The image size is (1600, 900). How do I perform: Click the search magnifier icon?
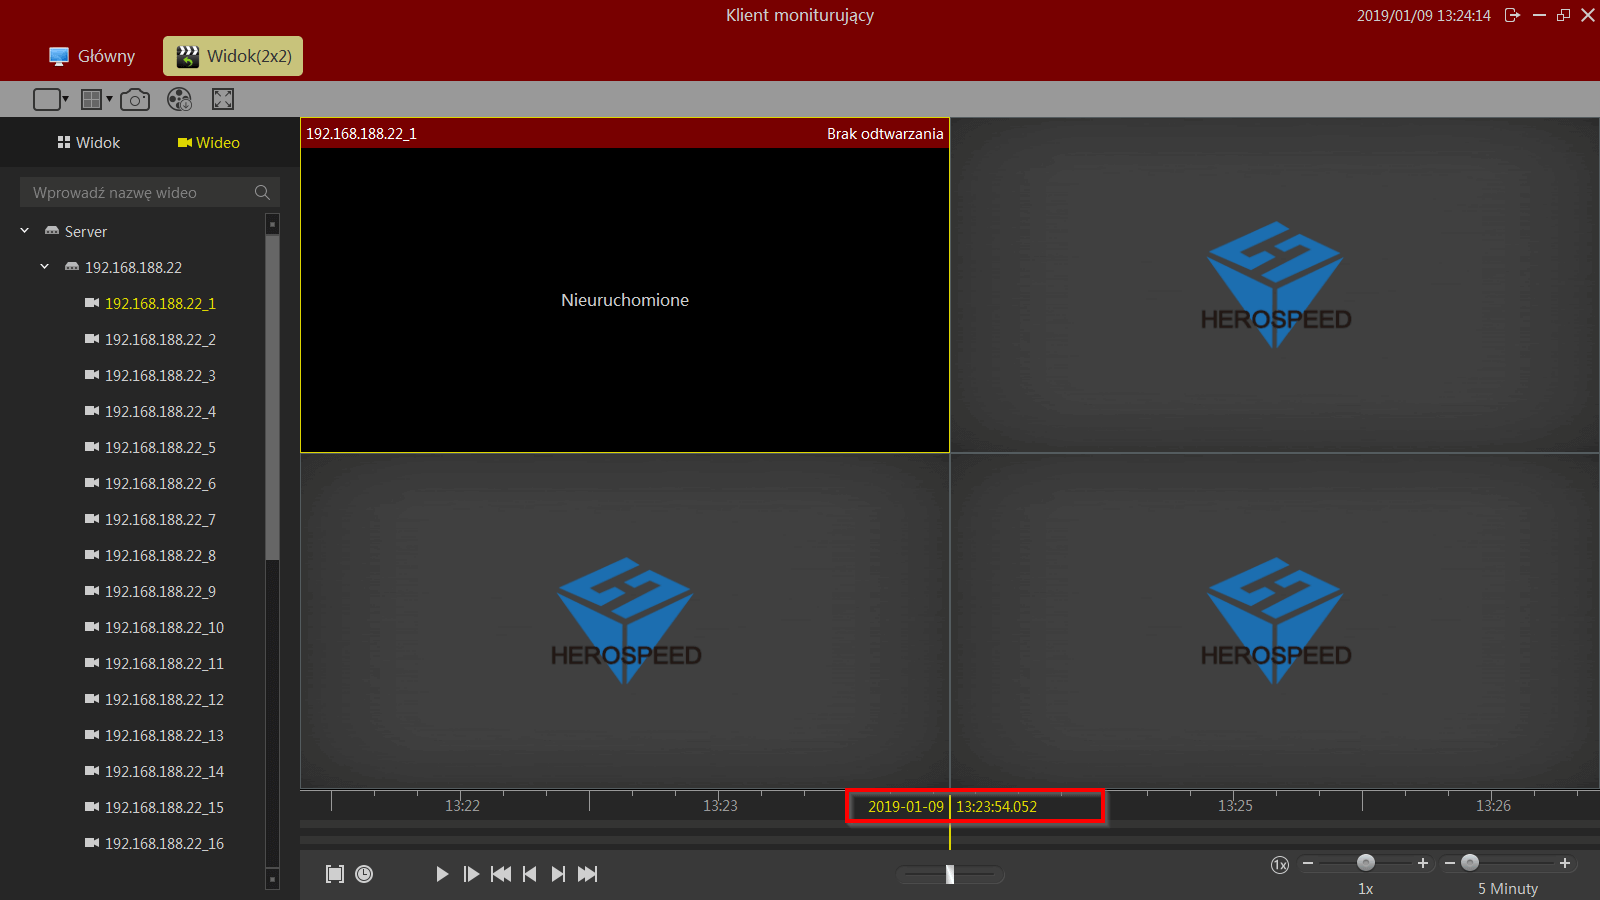(x=263, y=192)
